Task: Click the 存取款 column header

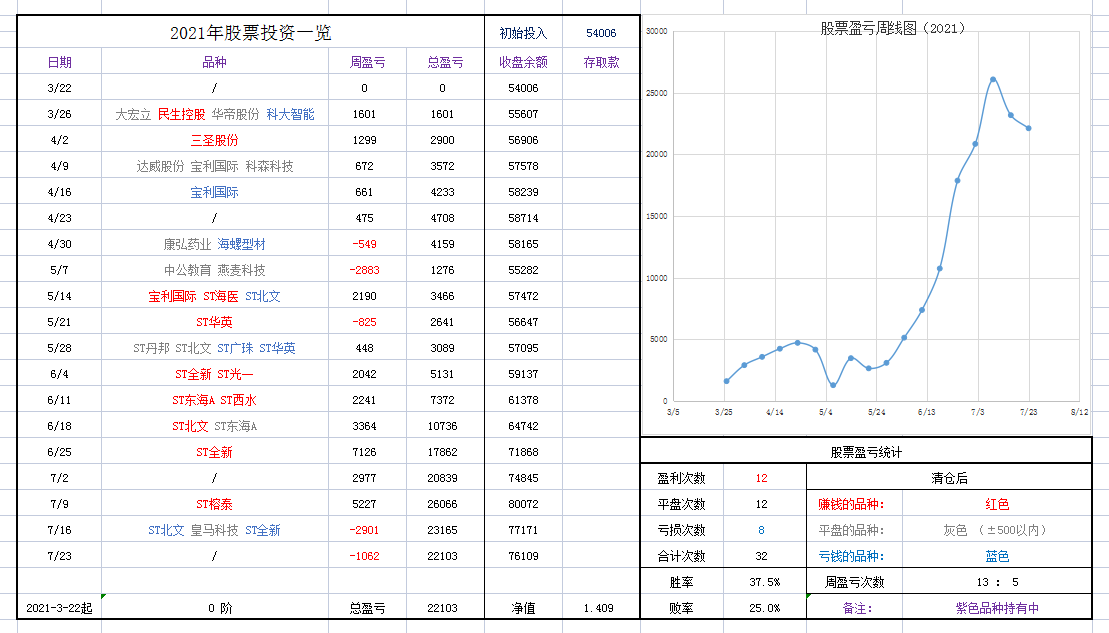Action: pyautogui.click(x=601, y=62)
